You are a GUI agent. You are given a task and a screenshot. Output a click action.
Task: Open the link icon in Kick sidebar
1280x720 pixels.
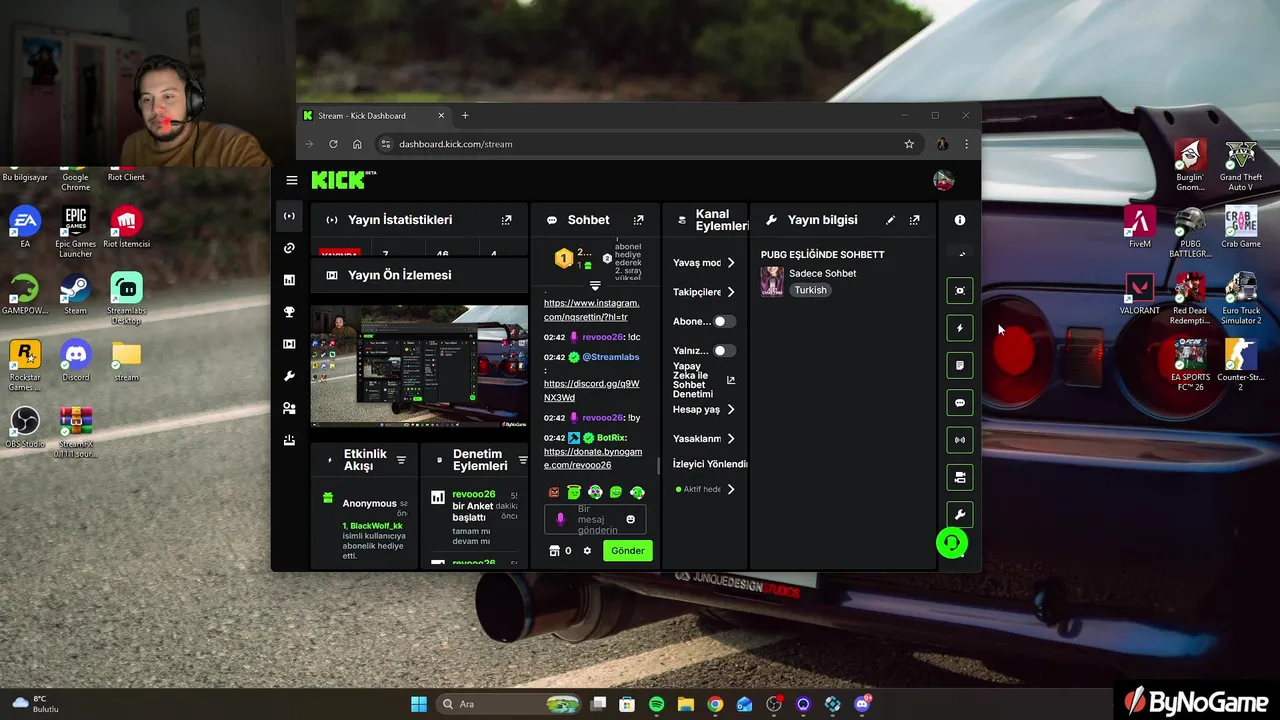289,248
